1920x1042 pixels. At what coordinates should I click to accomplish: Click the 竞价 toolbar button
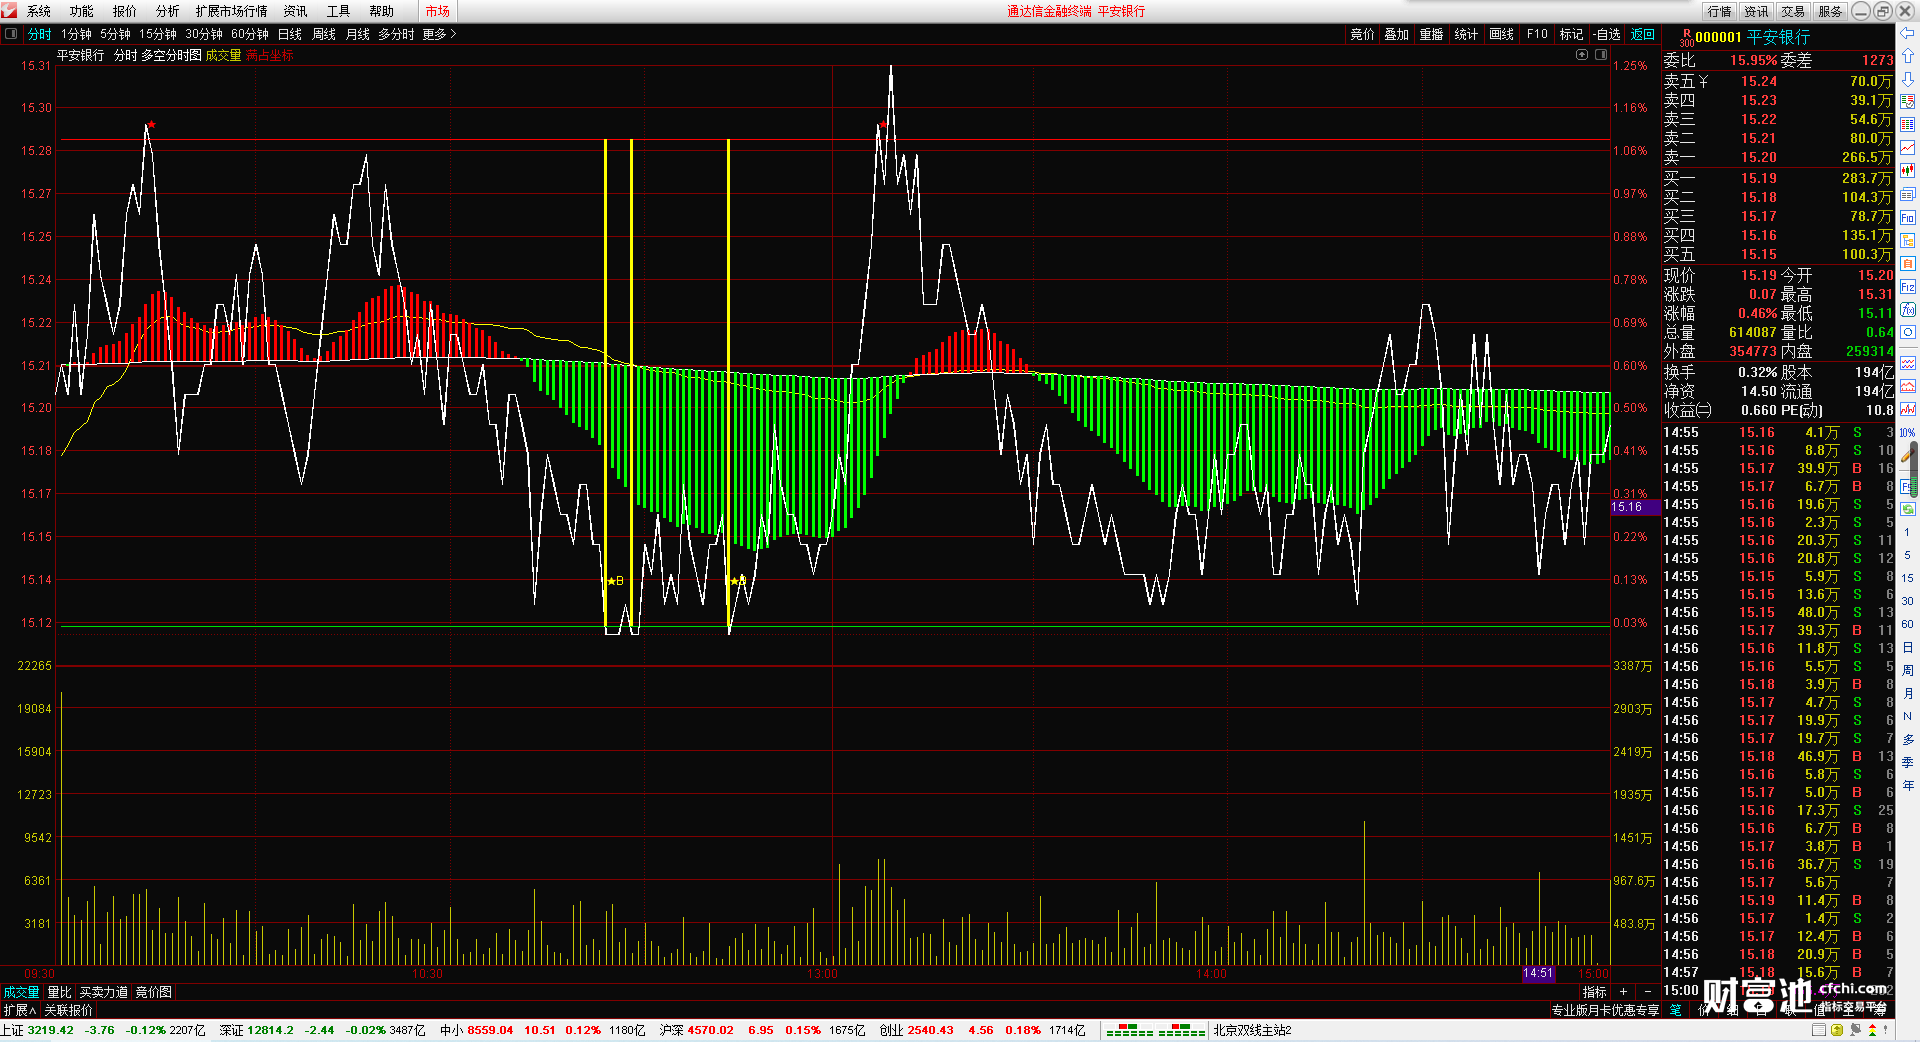(x=1362, y=34)
